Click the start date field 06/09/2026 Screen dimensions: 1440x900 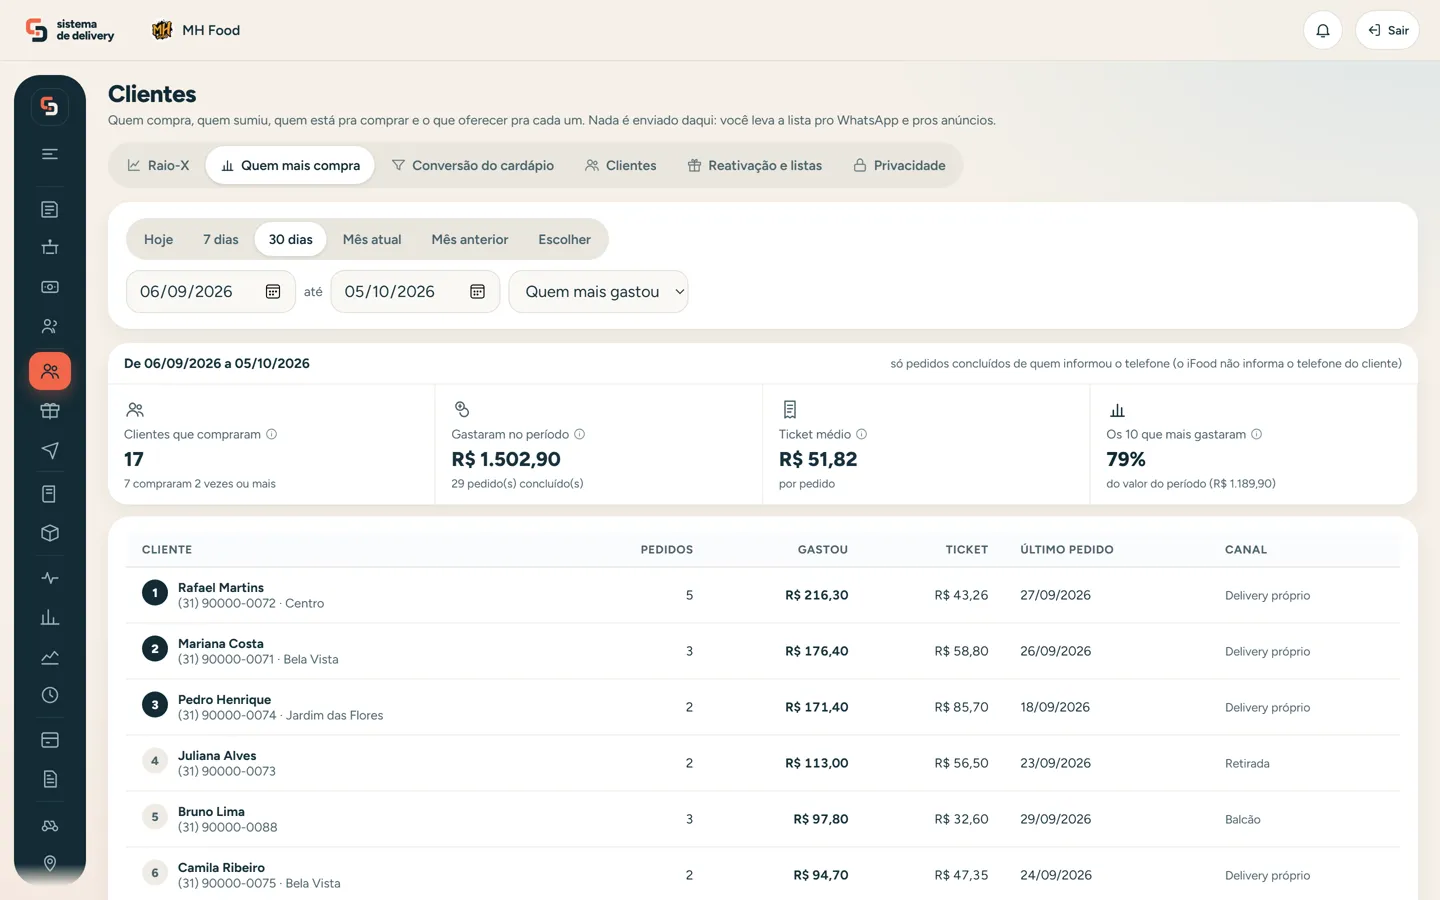pos(211,292)
